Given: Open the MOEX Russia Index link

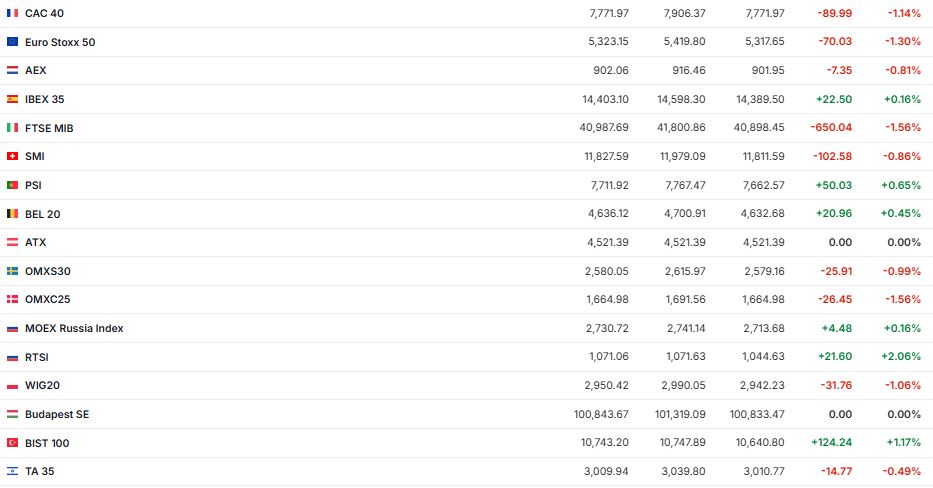Looking at the screenshot, I should (x=74, y=328).
